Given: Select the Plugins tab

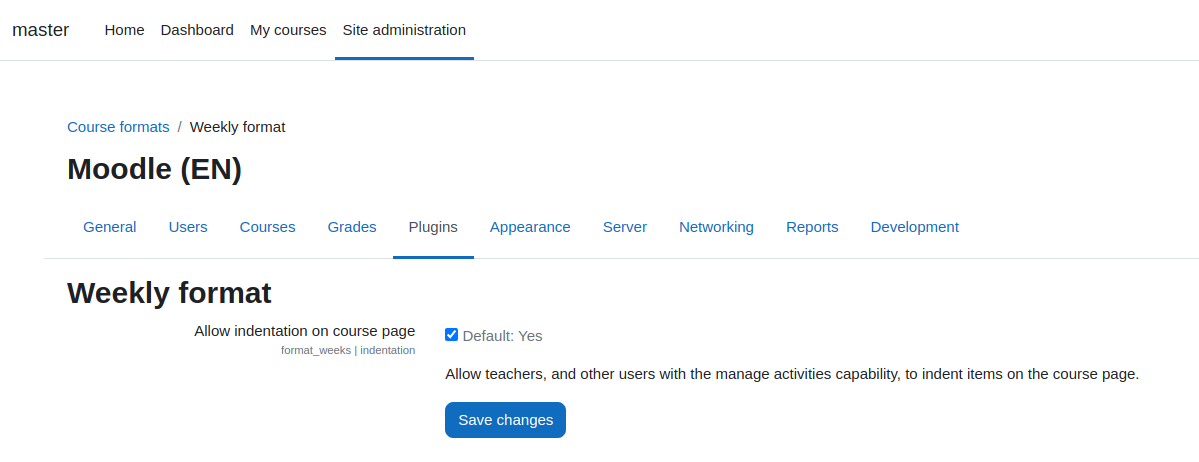Looking at the screenshot, I should pyautogui.click(x=434, y=227).
